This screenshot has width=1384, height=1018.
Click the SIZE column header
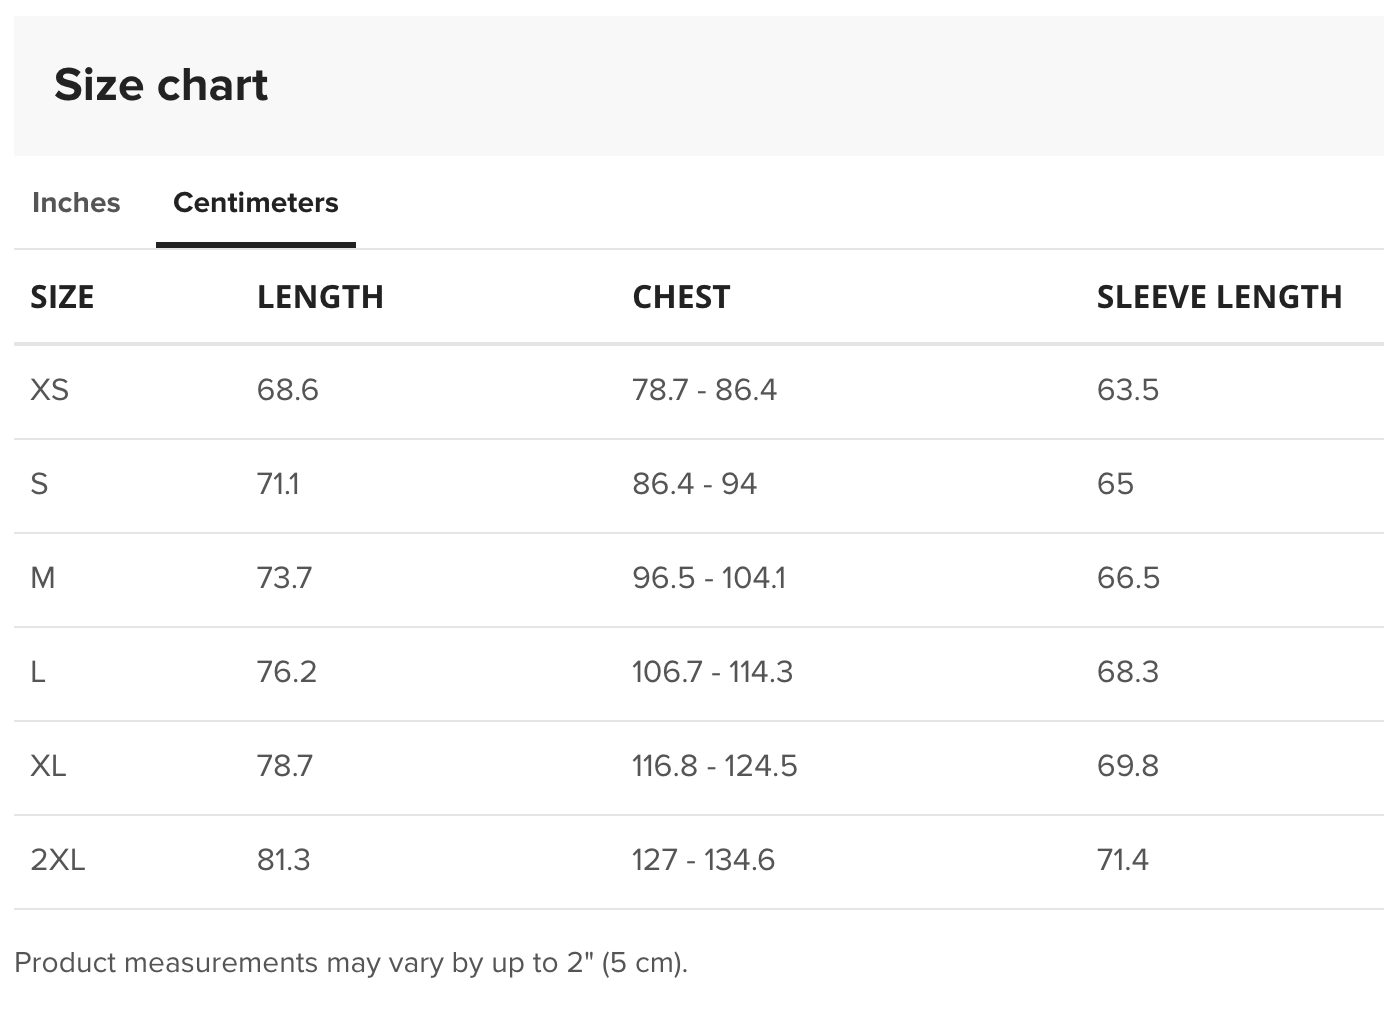point(62,297)
